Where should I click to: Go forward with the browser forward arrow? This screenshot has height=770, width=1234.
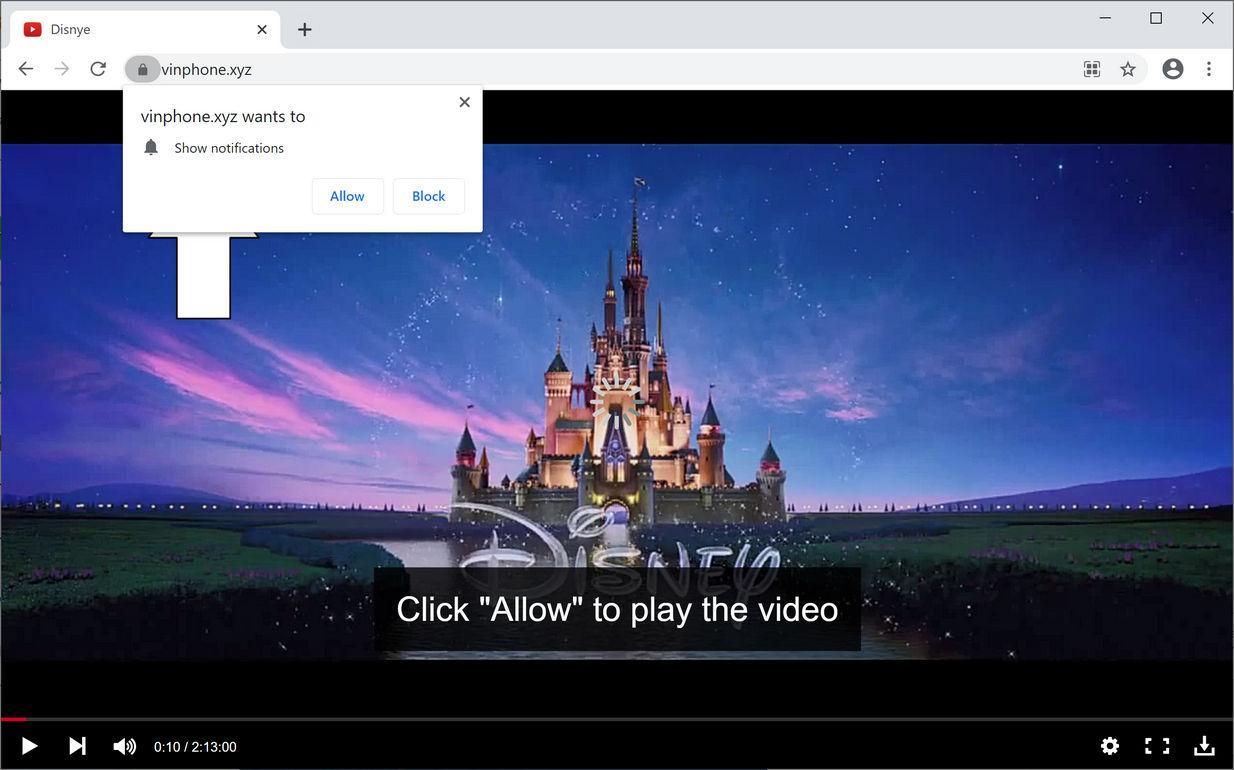62,69
